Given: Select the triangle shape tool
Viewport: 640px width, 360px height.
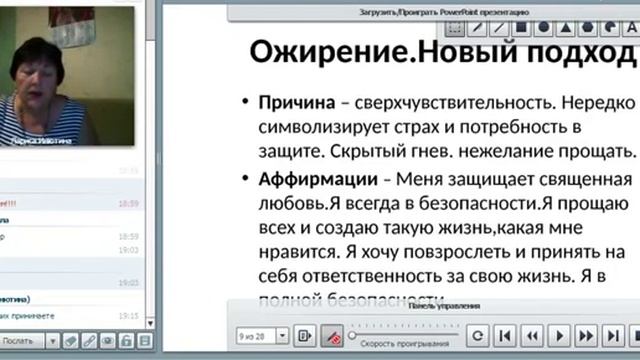Looking at the screenshot, I should point(565,28).
